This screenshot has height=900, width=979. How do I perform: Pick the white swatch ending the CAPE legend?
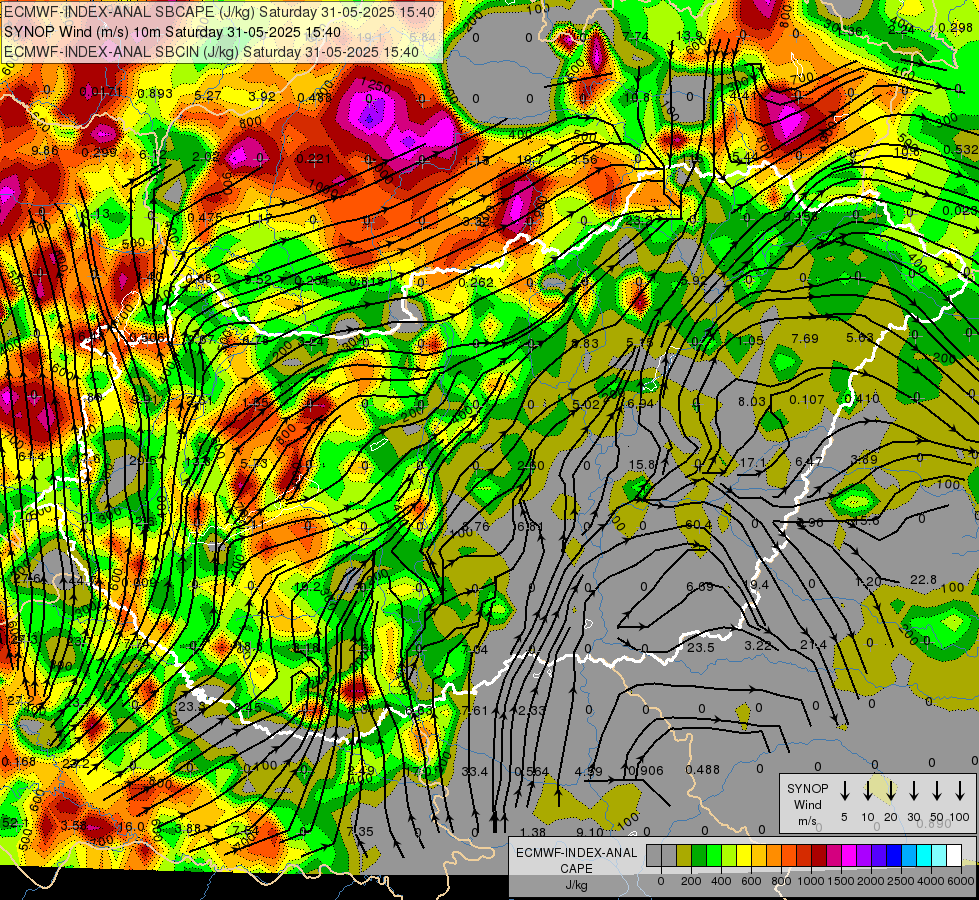(x=955, y=855)
